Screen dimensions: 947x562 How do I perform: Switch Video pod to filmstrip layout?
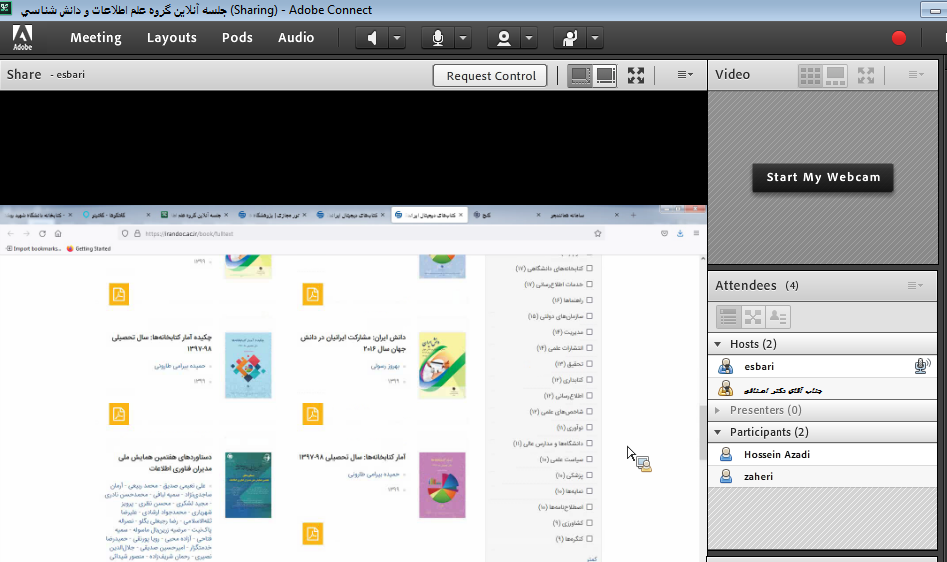[836, 75]
